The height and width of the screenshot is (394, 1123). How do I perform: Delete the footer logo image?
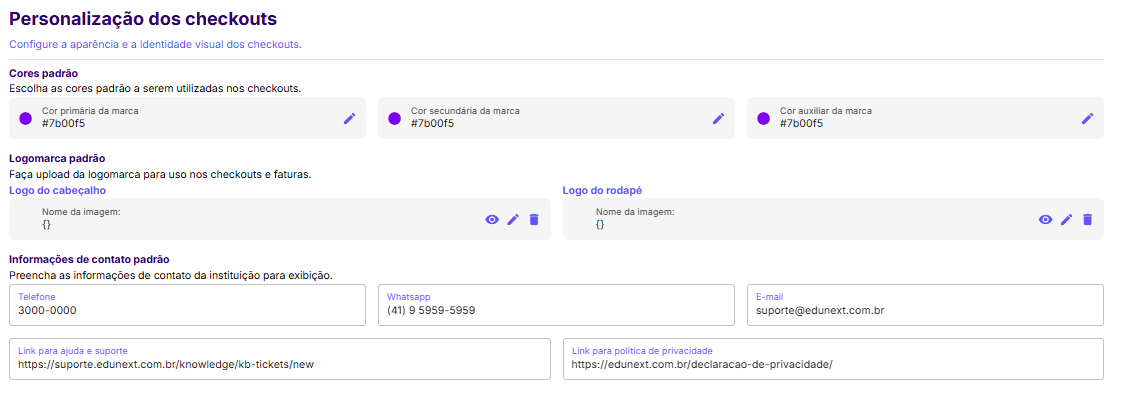[x=1087, y=219]
